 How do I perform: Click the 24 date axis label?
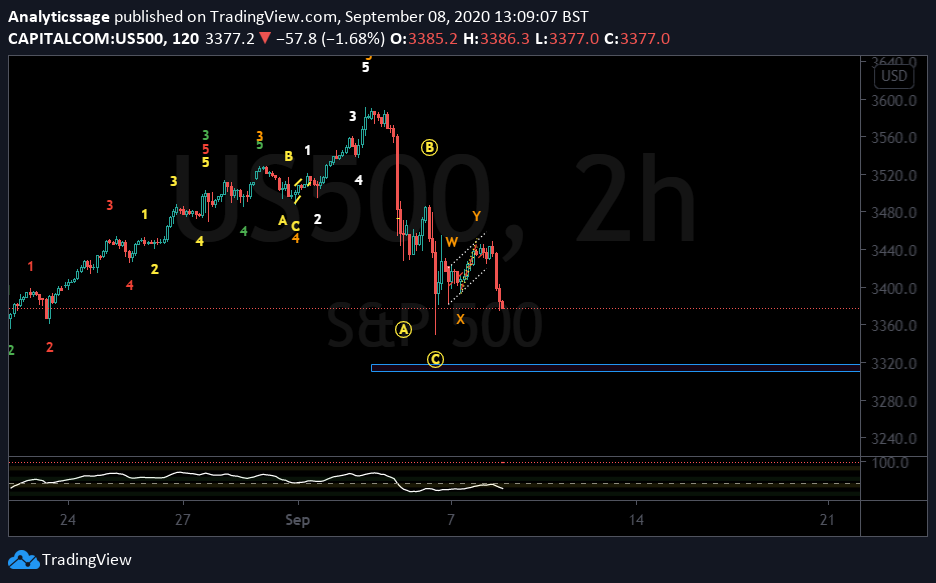68,520
